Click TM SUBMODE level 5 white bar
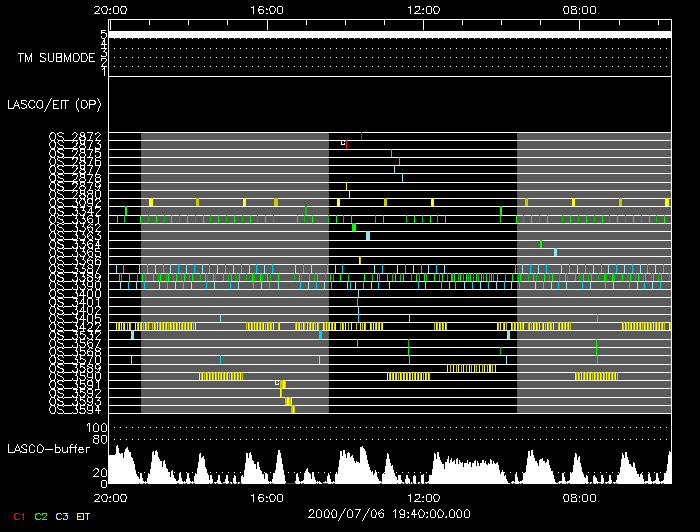 389,34
